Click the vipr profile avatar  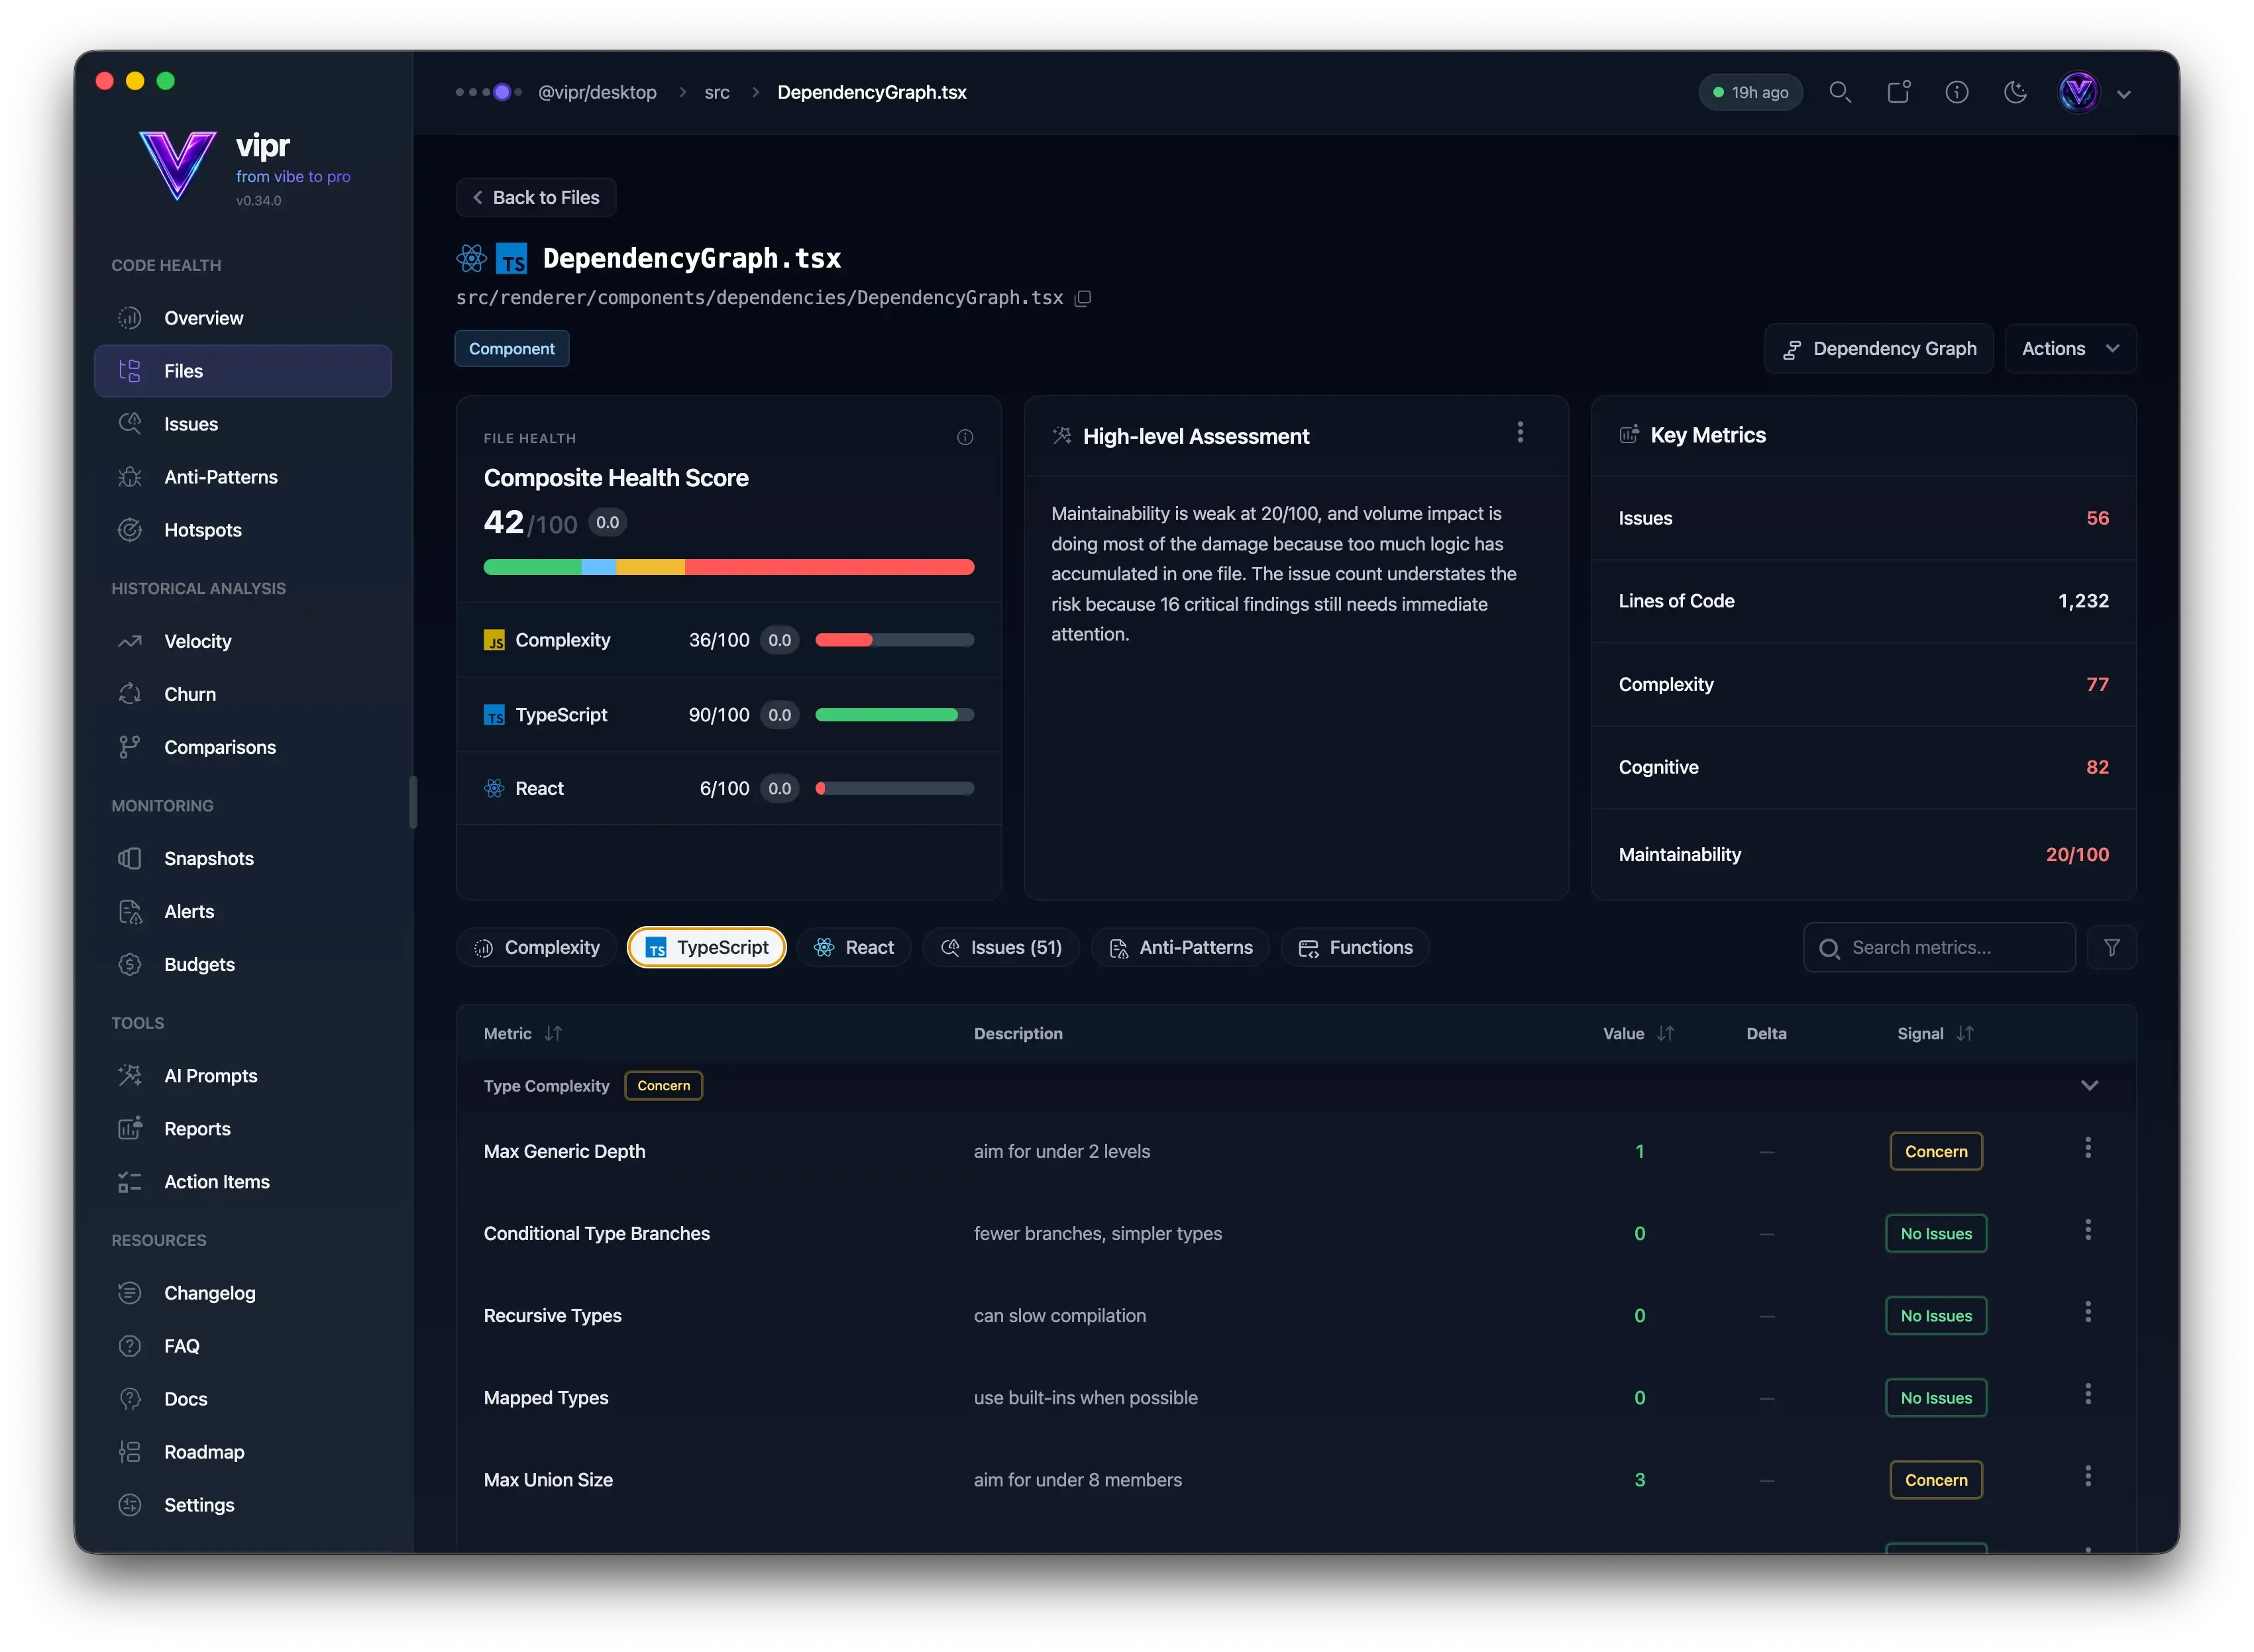tap(2078, 92)
